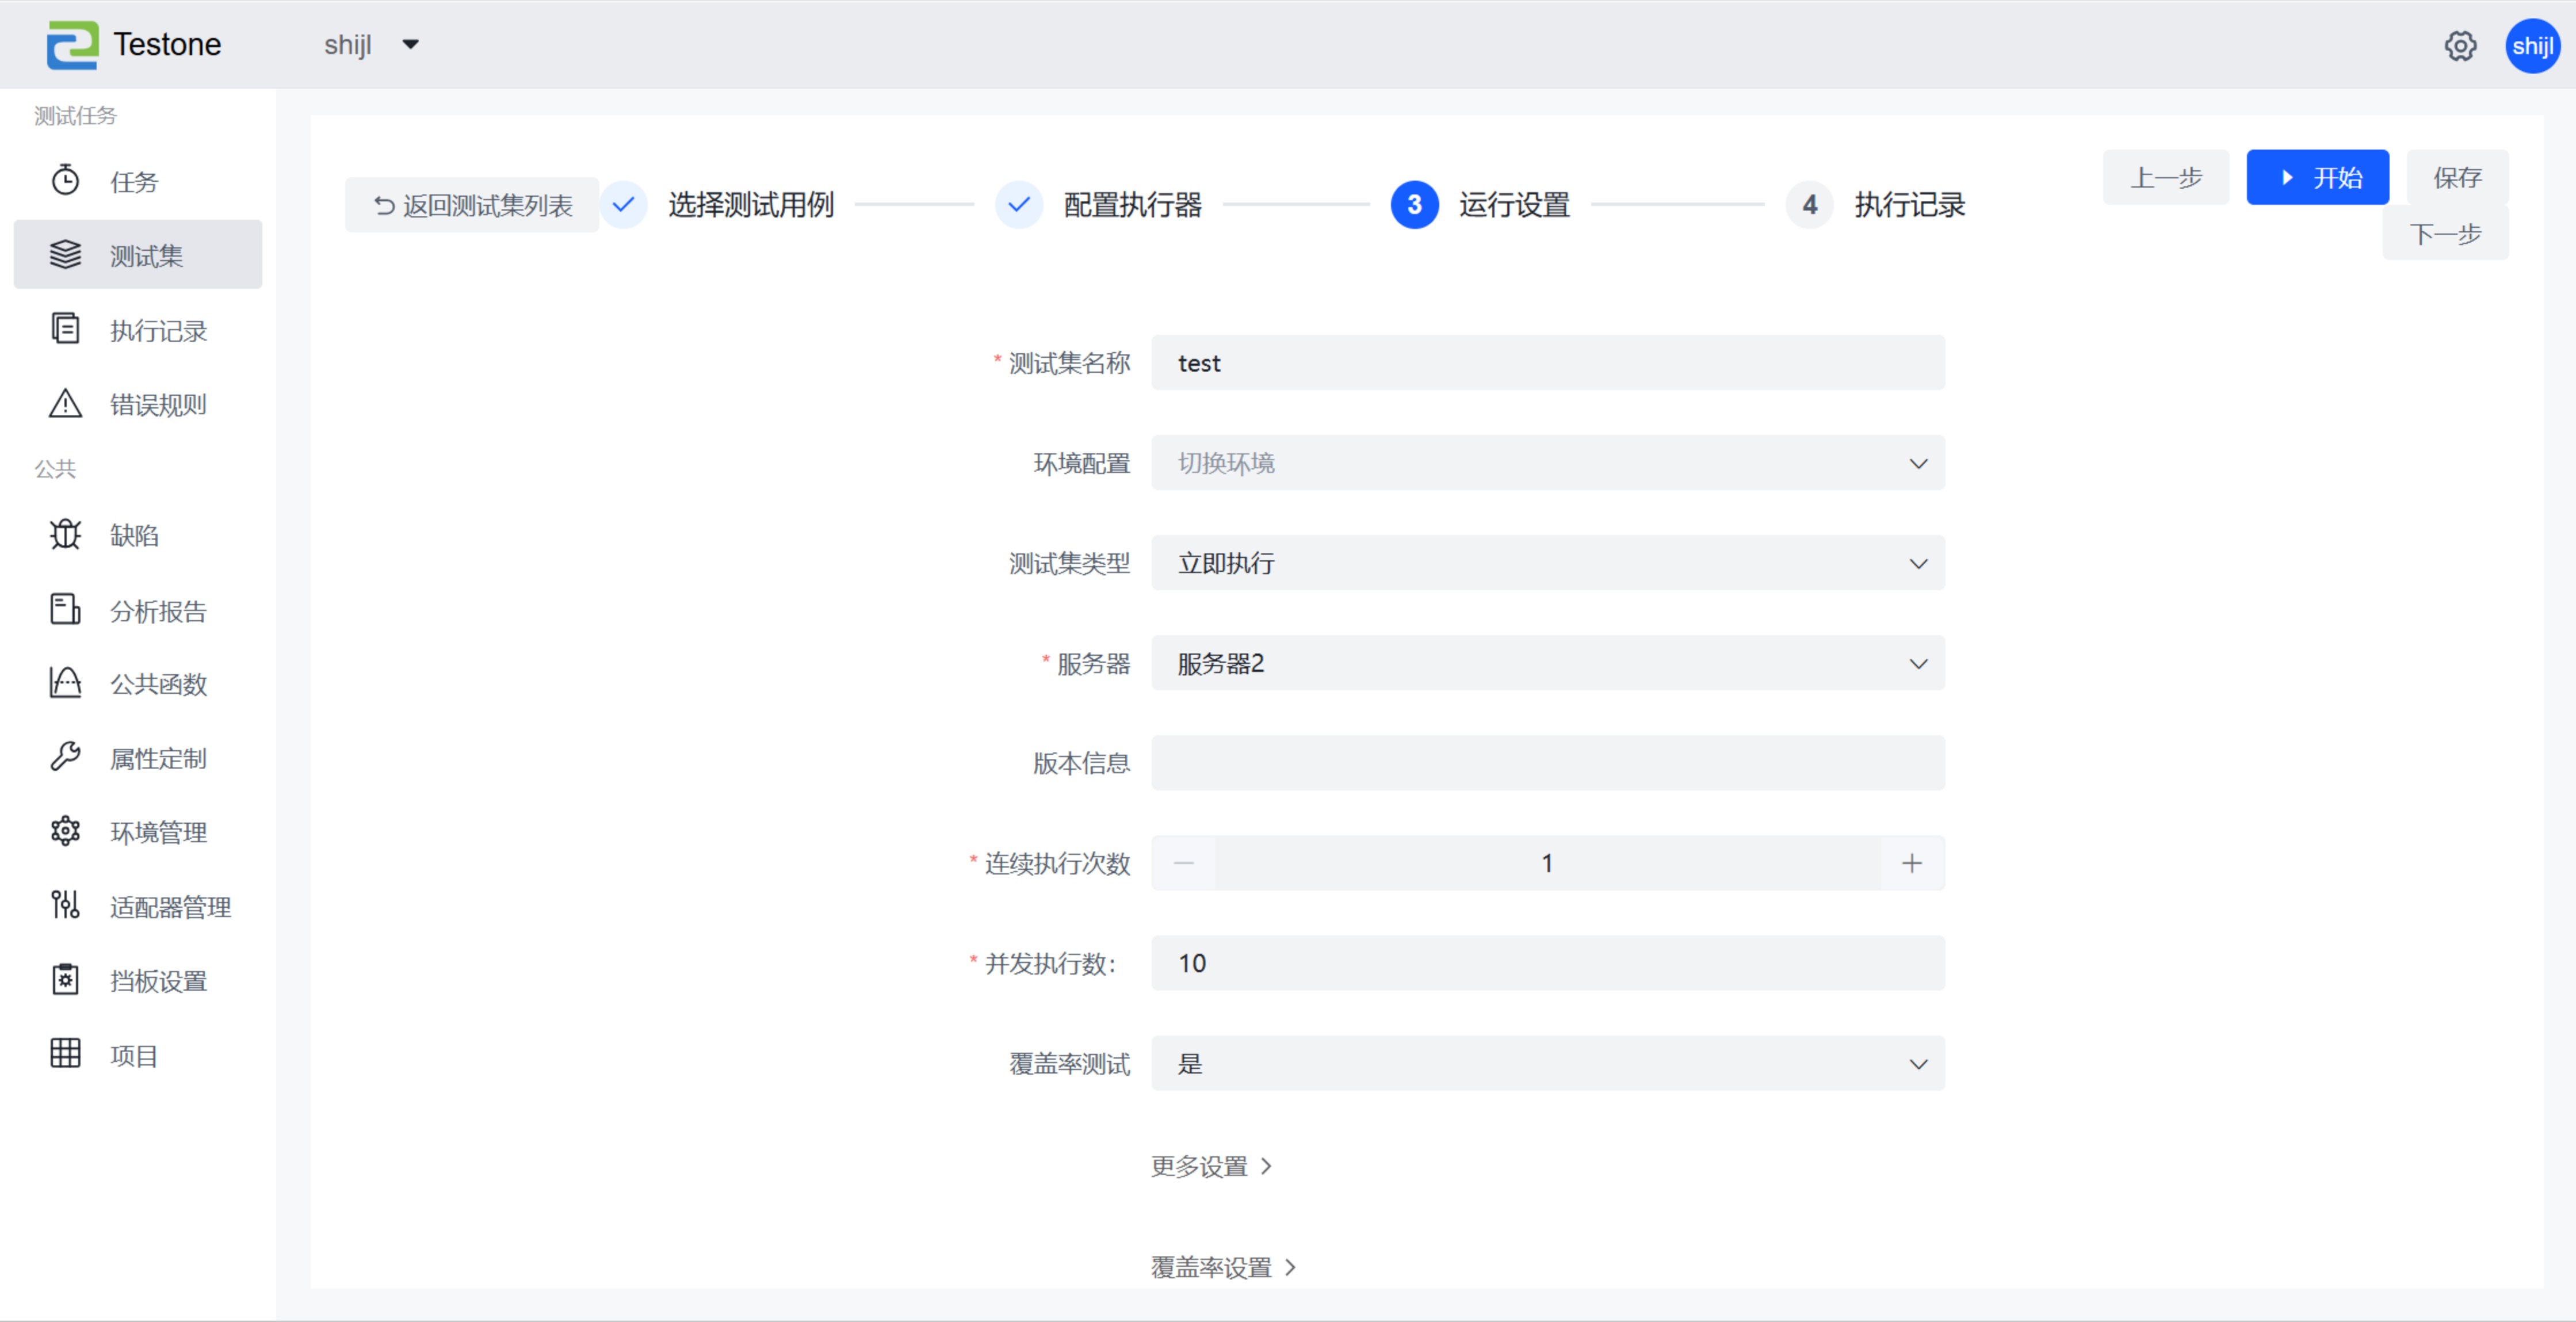Image resolution: width=2576 pixels, height=1322 pixels.
Task: Go to step 选择测试用例
Action: click(x=750, y=205)
